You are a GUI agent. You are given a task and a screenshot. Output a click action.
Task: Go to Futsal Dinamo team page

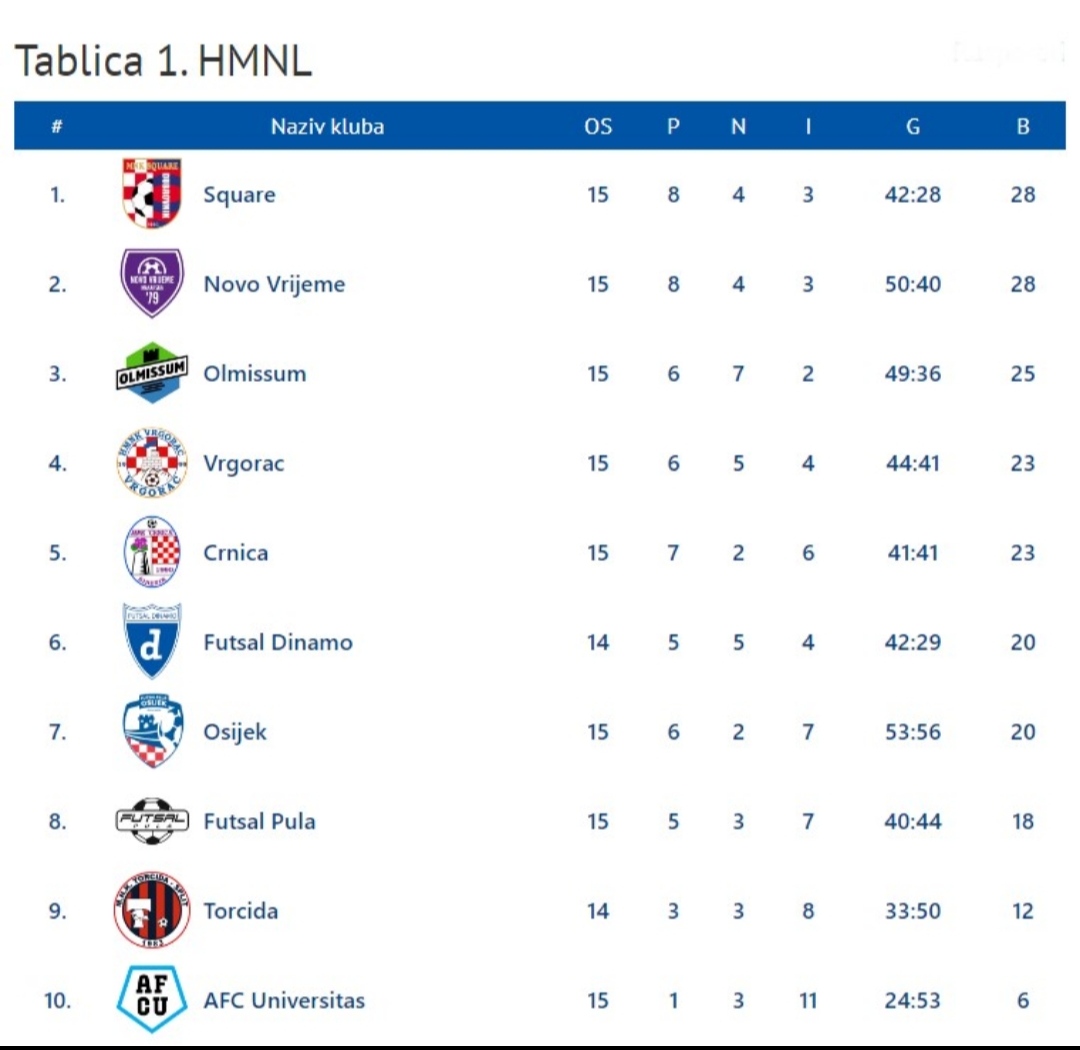pyautogui.click(x=278, y=642)
